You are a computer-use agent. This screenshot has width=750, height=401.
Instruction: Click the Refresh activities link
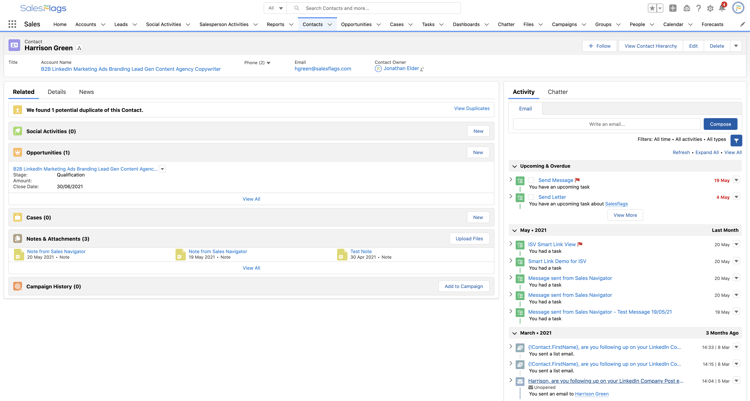tap(681, 152)
